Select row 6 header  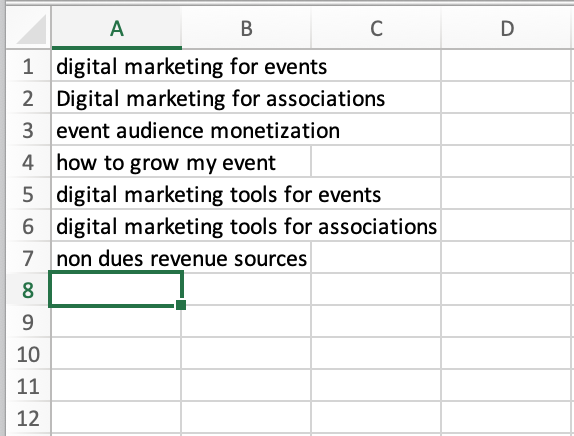[28, 226]
